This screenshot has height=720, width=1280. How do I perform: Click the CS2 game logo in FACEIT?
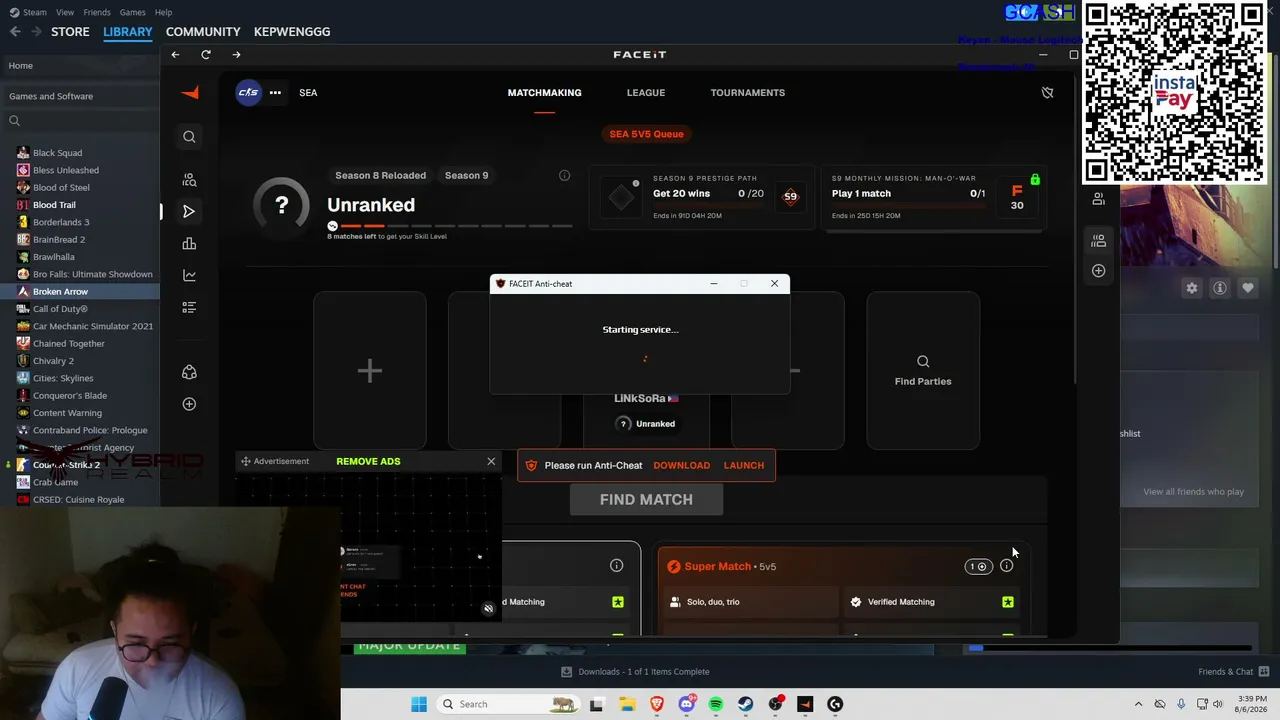(248, 93)
